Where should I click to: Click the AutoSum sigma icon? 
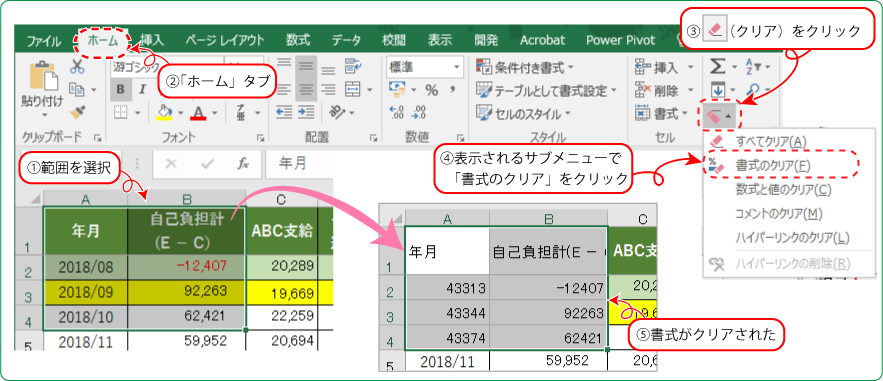(717, 66)
